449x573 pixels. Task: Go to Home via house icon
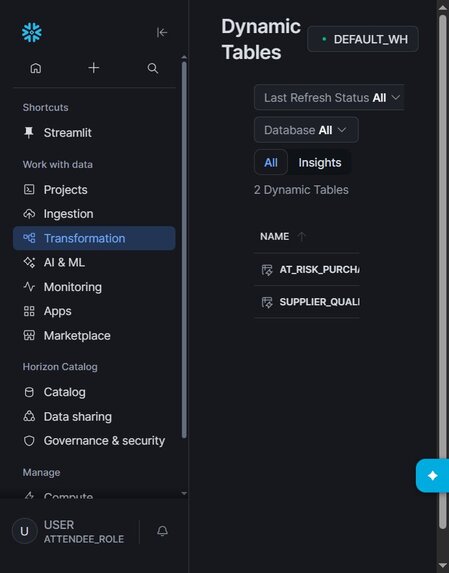(35, 68)
